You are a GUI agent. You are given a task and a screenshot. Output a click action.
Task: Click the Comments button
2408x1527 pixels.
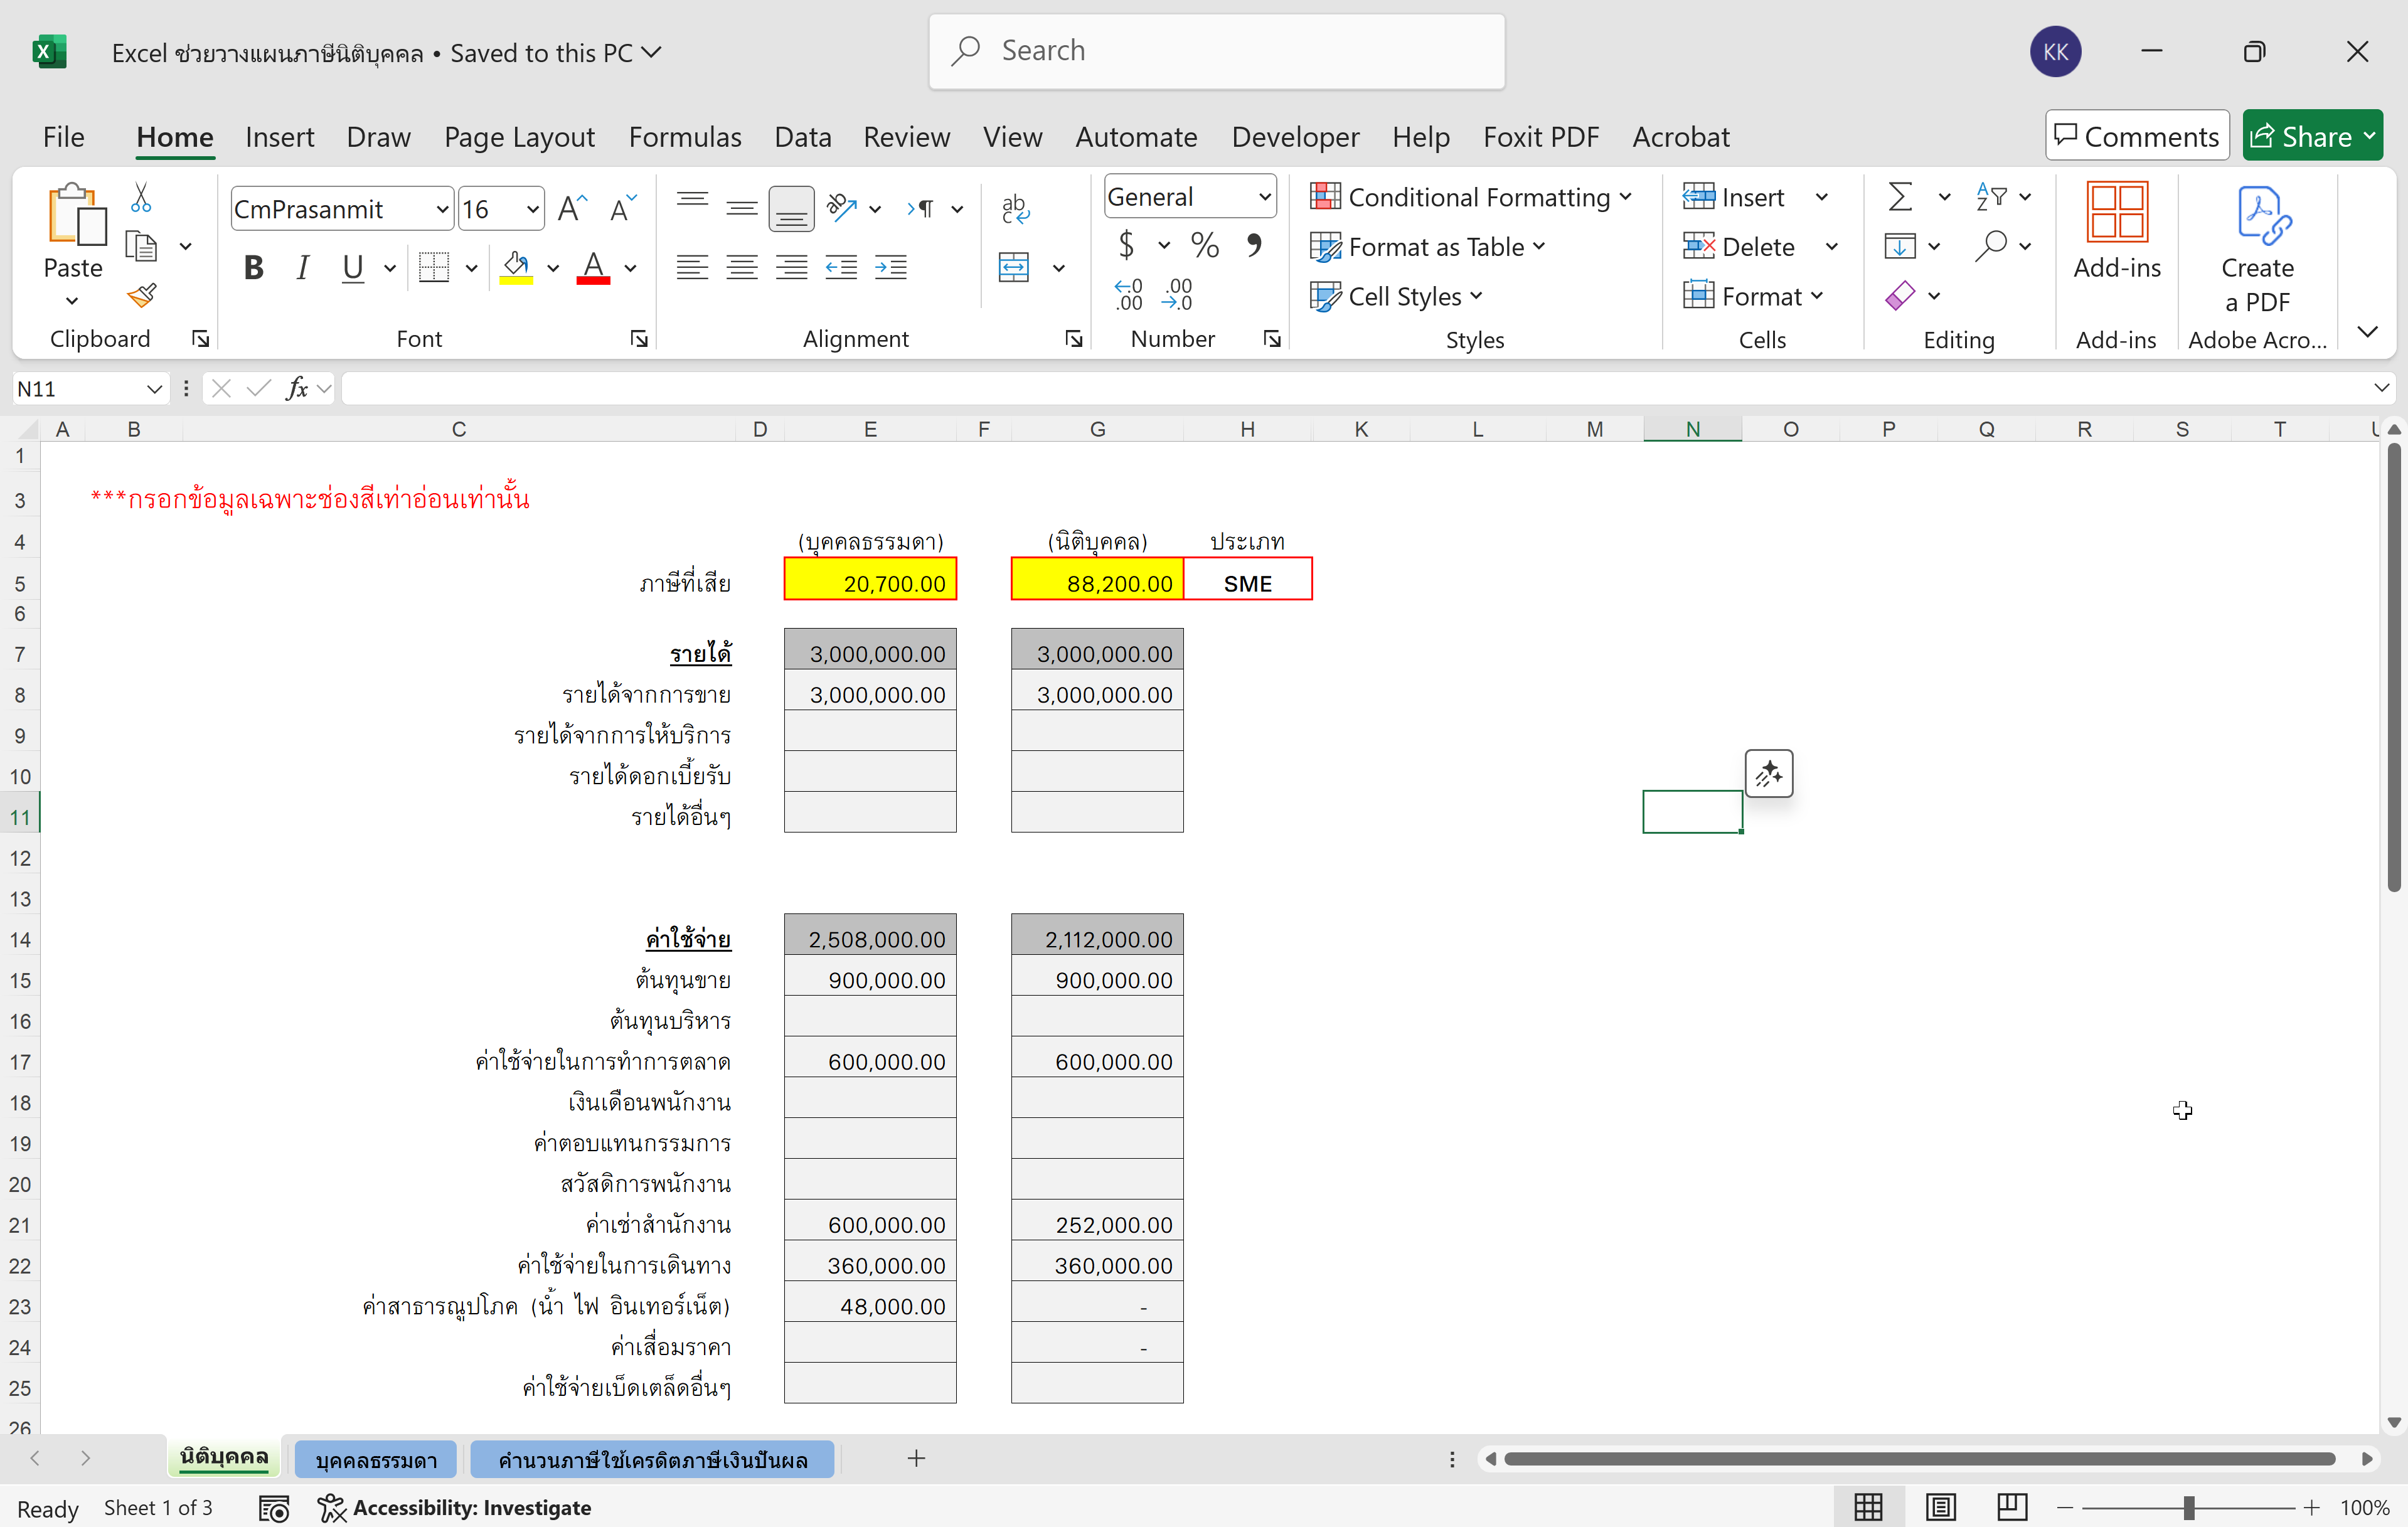tap(2137, 136)
